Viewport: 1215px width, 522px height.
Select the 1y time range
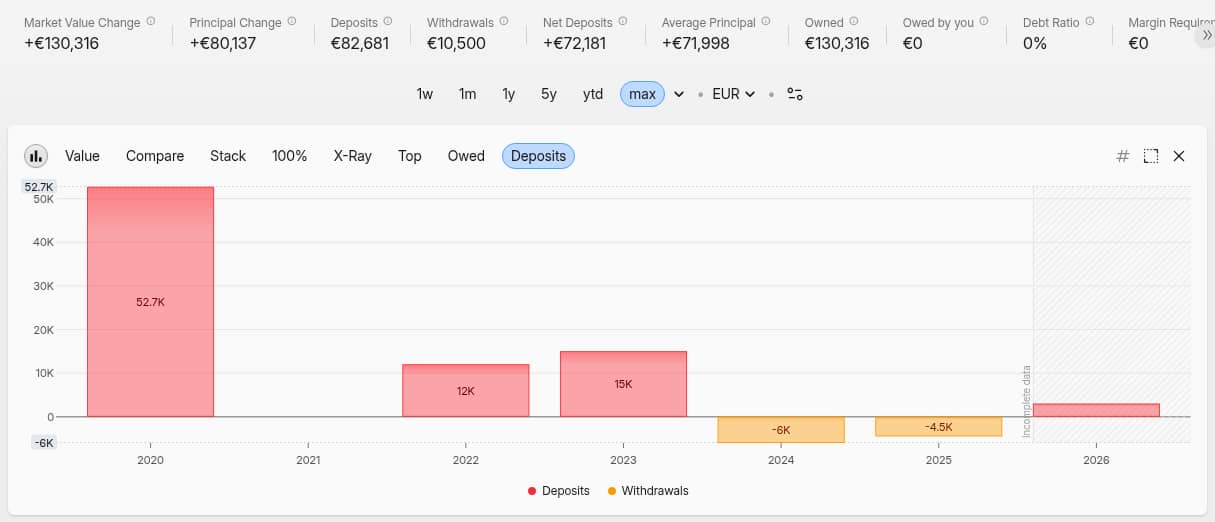click(x=508, y=94)
